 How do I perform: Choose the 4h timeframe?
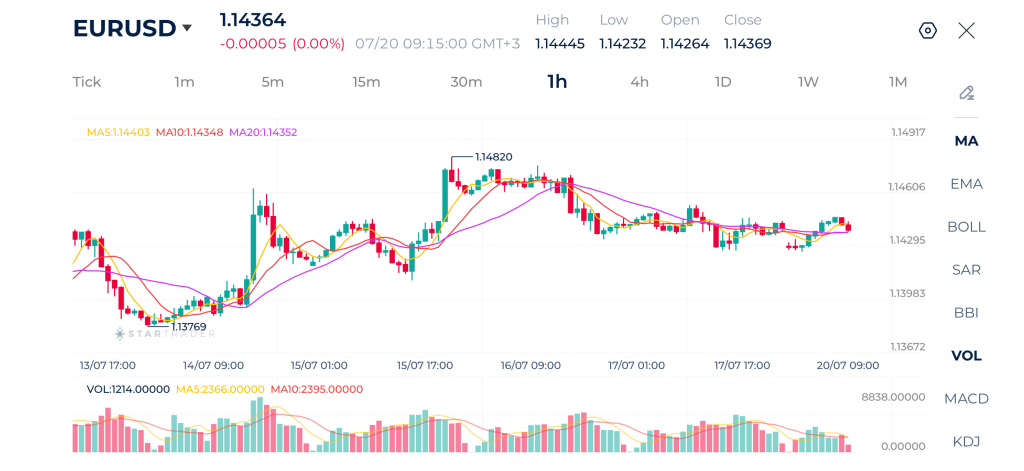[x=639, y=82]
